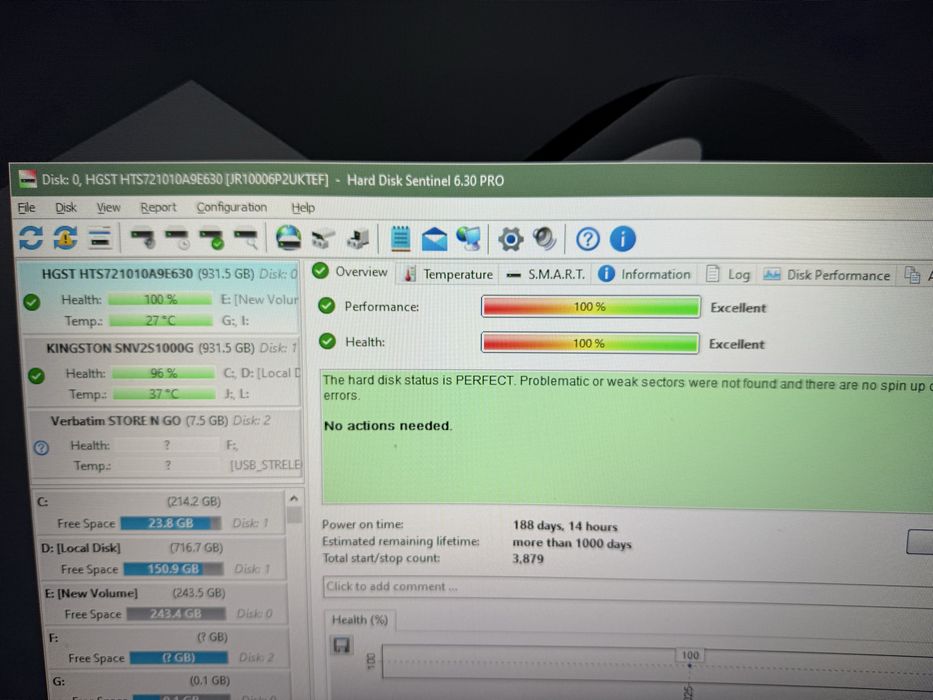933x700 pixels.
Task: Select the Overview tab
Action: (x=350, y=271)
